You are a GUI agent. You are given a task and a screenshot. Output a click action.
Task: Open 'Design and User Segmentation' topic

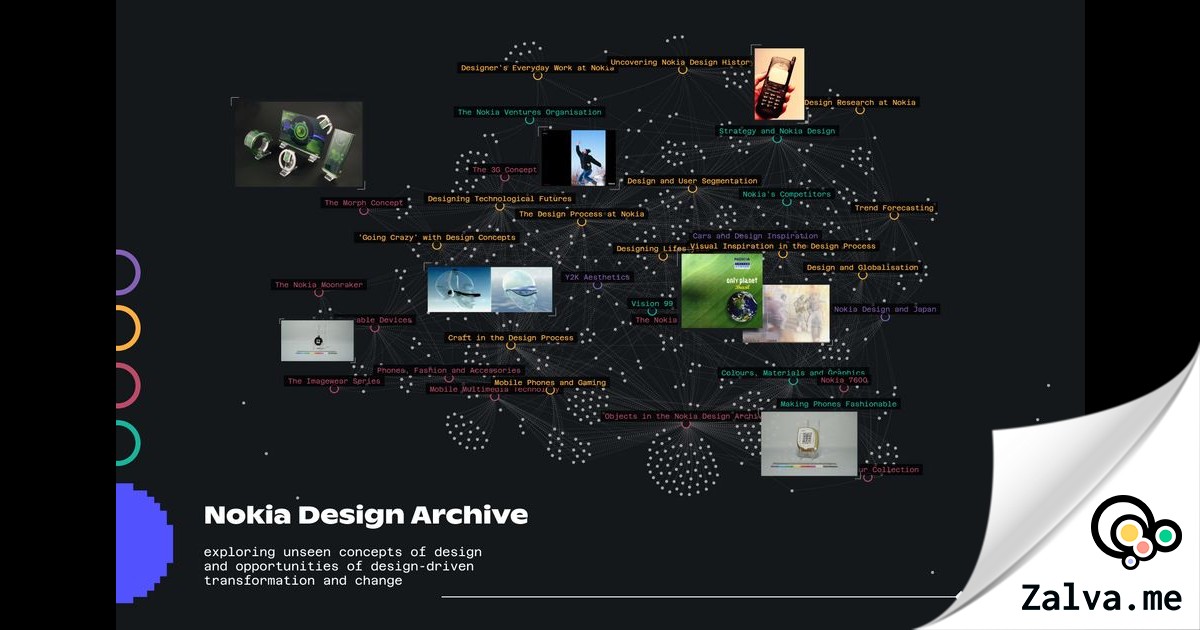pyautogui.click(x=692, y=181)
